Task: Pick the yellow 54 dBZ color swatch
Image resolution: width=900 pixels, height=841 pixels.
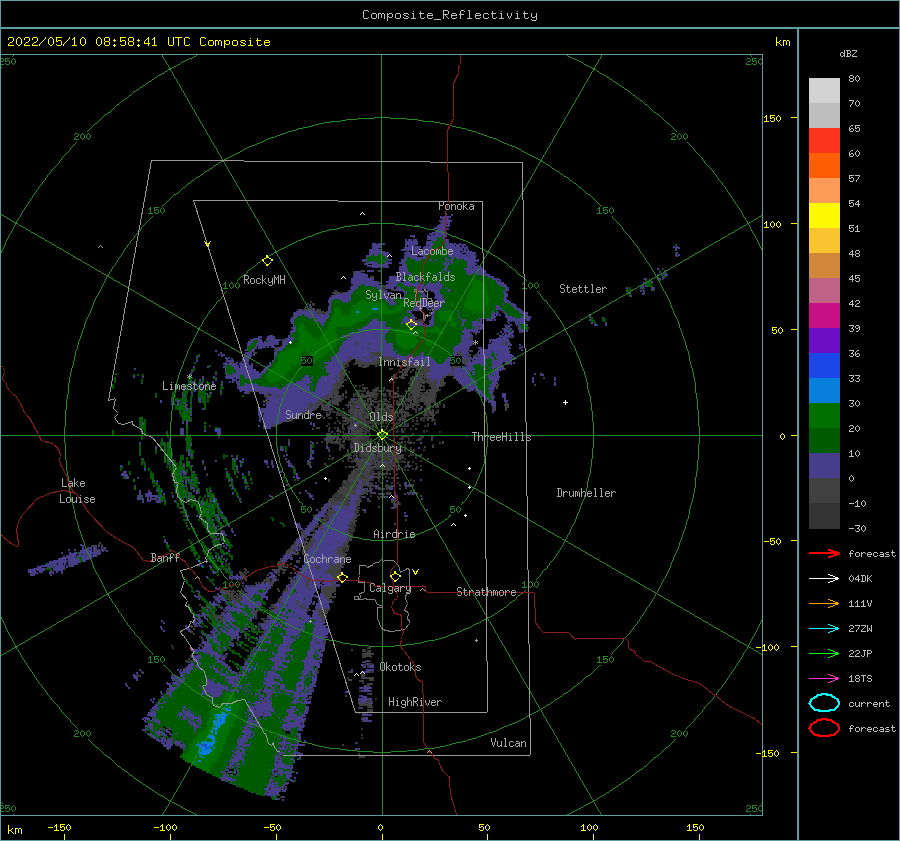Action: pyautogui.click(x=824, y=215)
